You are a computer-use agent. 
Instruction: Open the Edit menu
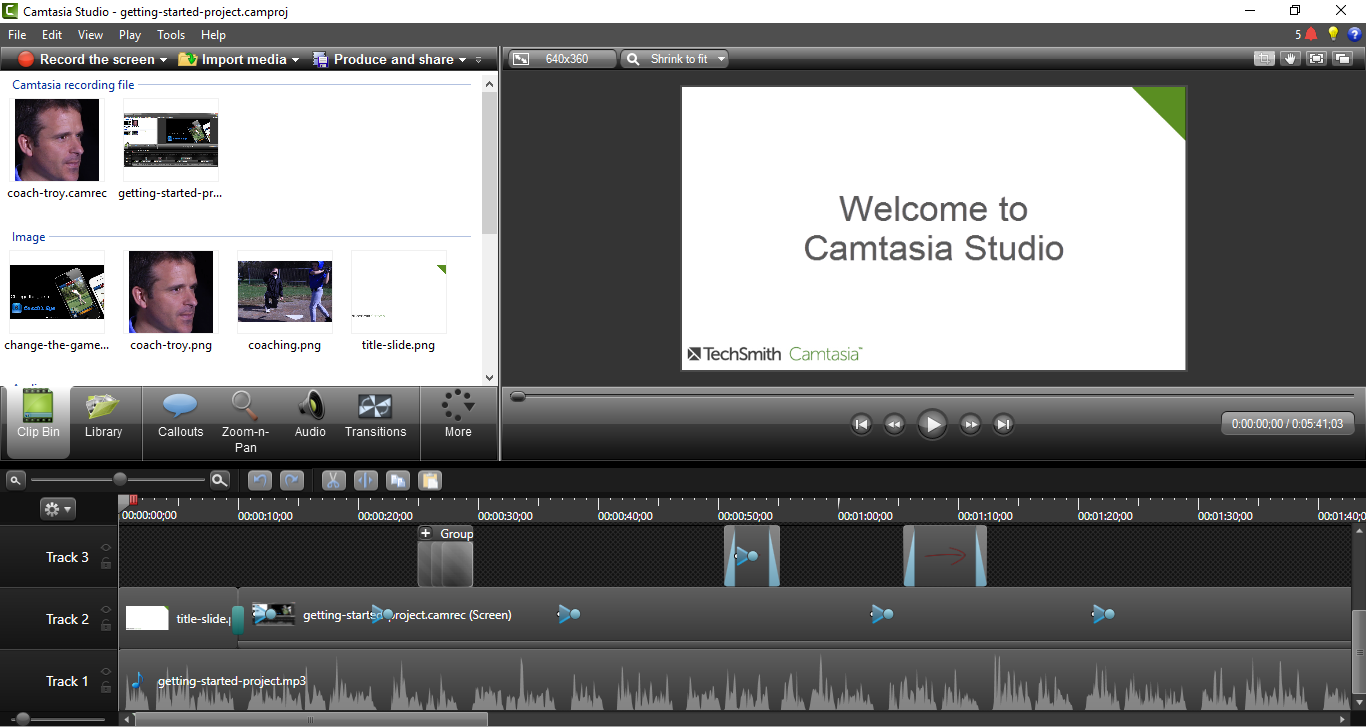[52, 34]
